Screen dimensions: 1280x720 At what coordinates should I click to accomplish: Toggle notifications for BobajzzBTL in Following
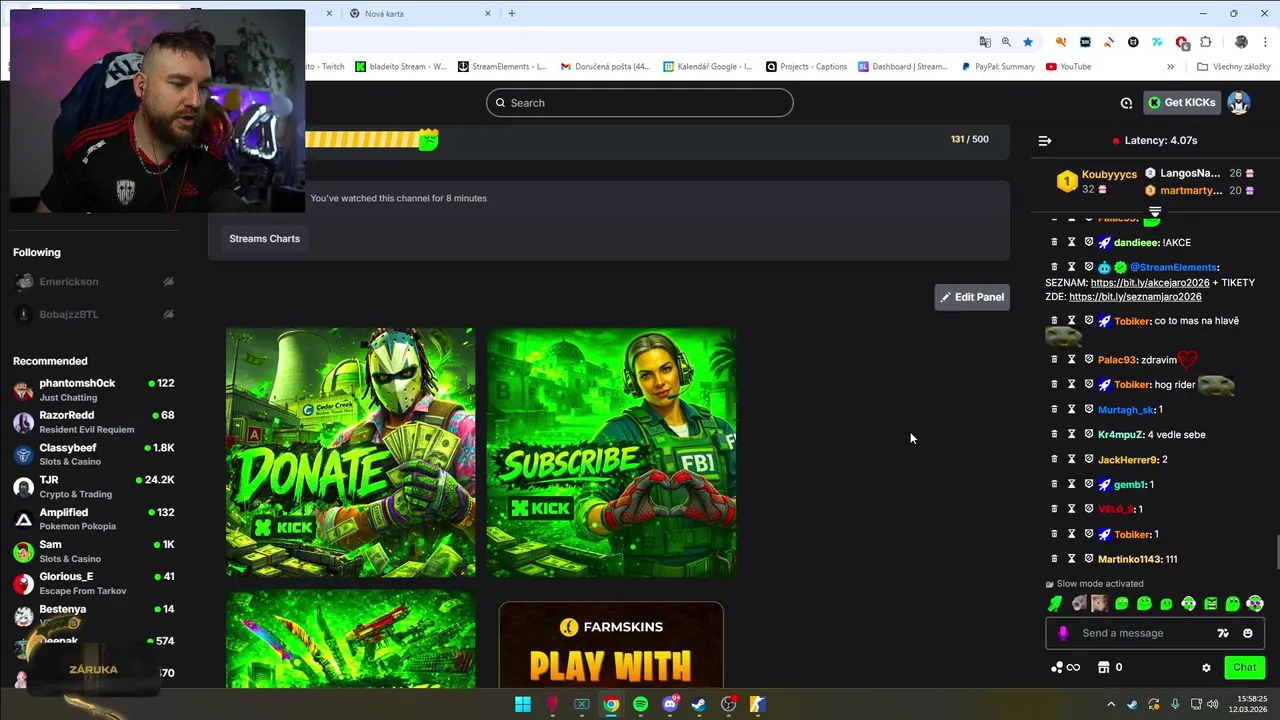168,314
